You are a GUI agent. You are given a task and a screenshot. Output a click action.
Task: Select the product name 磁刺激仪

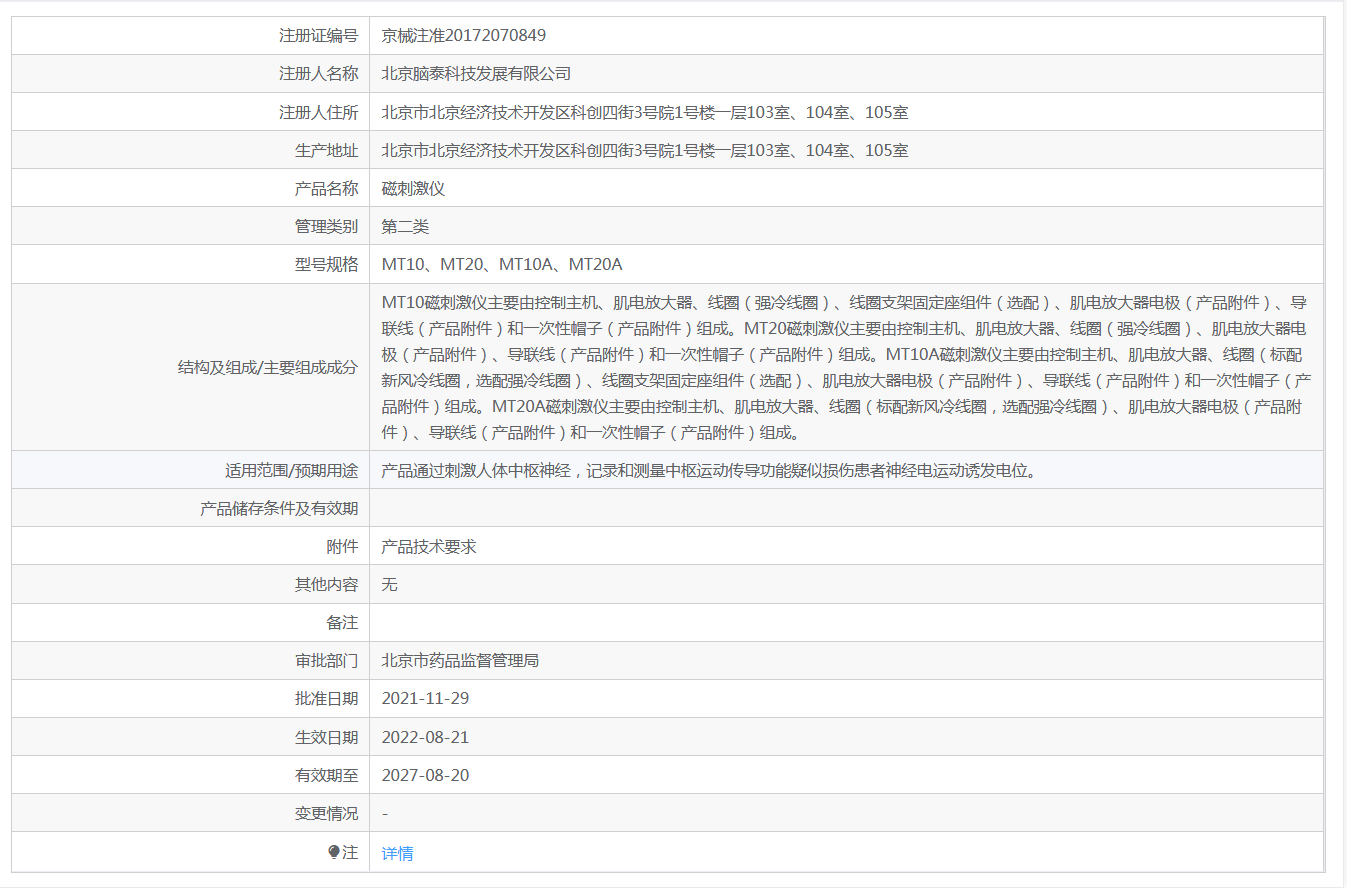click(x=413, y=189)
